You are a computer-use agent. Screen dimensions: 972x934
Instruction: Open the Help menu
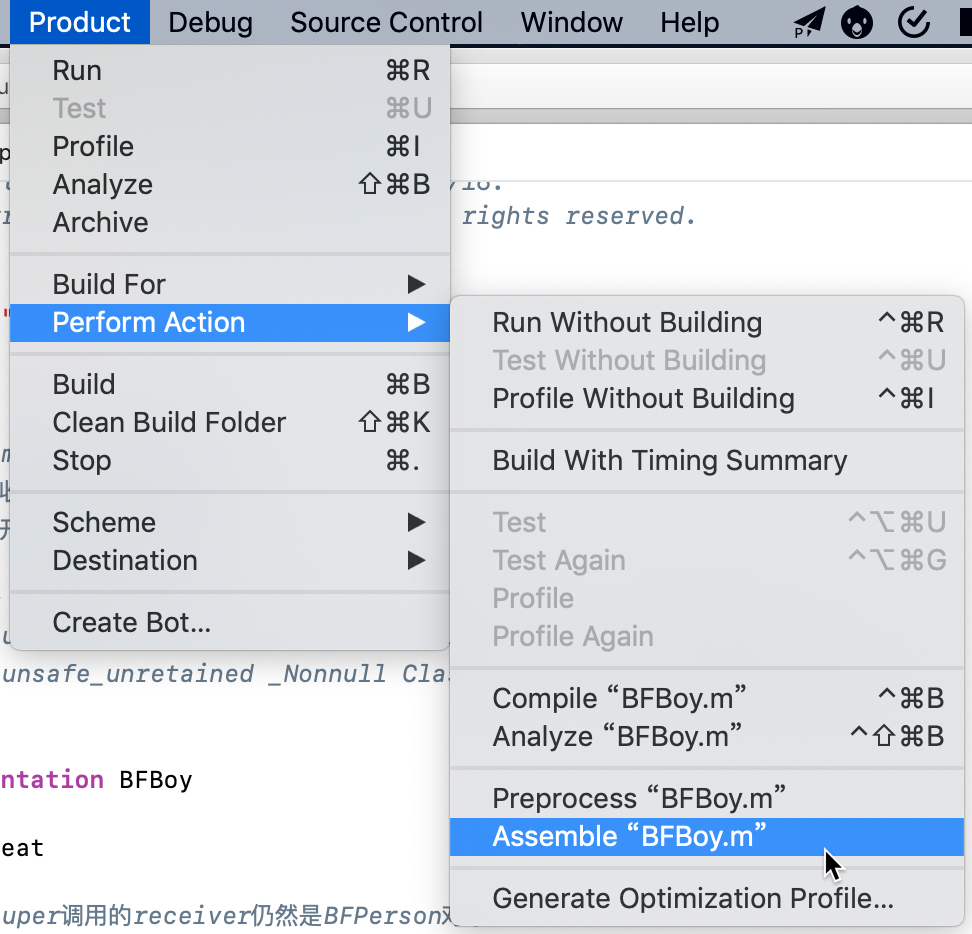click(x=689, y=22)
